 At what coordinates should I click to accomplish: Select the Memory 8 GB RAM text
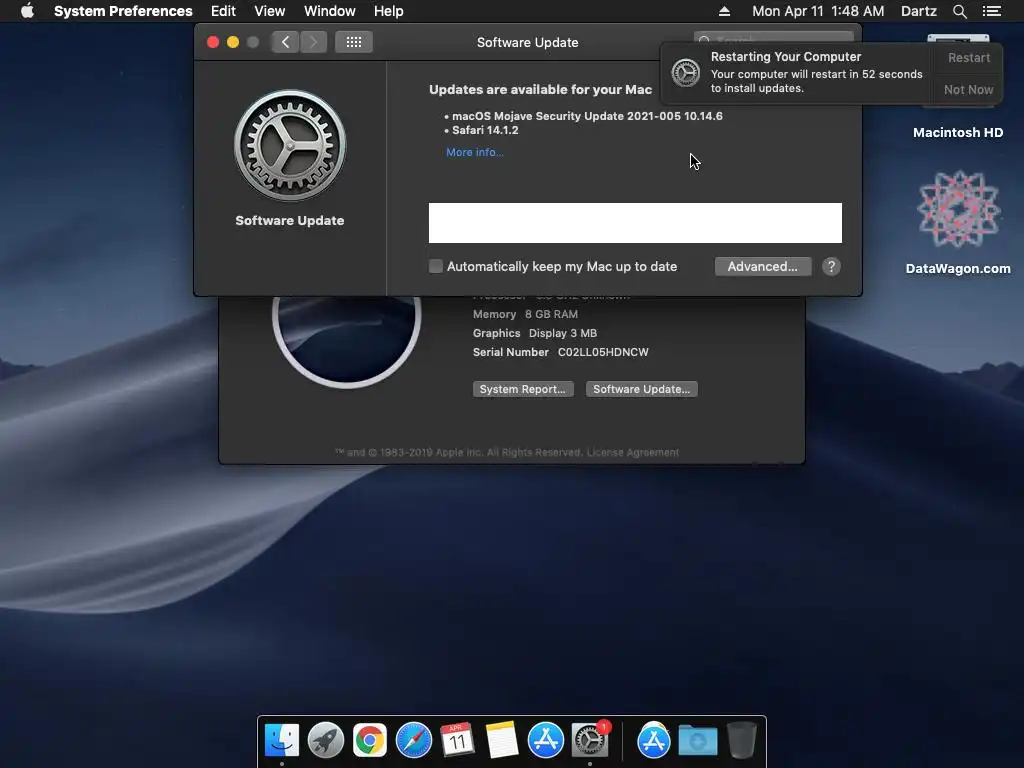525,314
